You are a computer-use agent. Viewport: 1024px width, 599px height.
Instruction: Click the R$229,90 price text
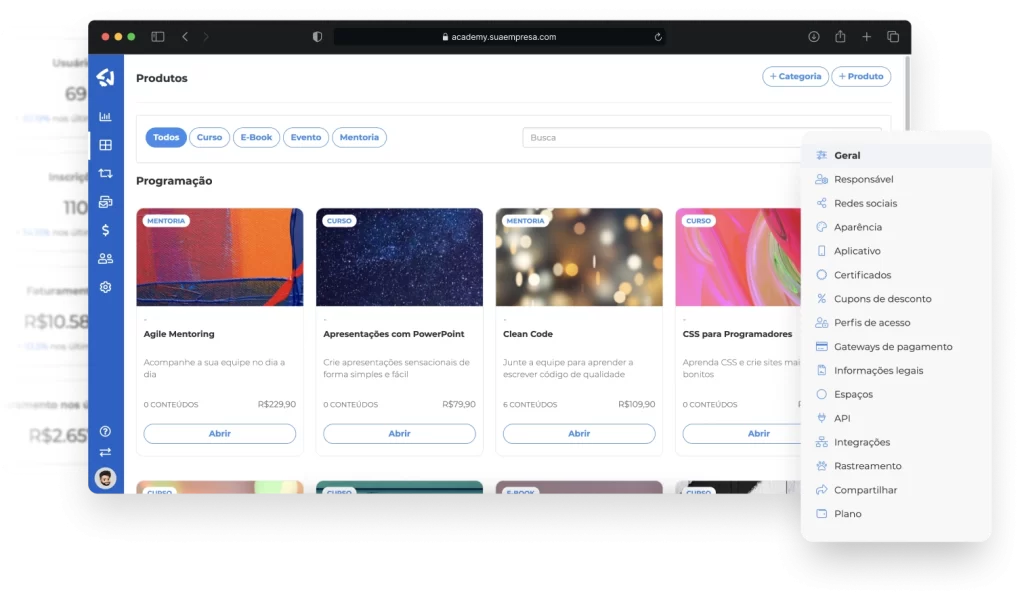277,404
